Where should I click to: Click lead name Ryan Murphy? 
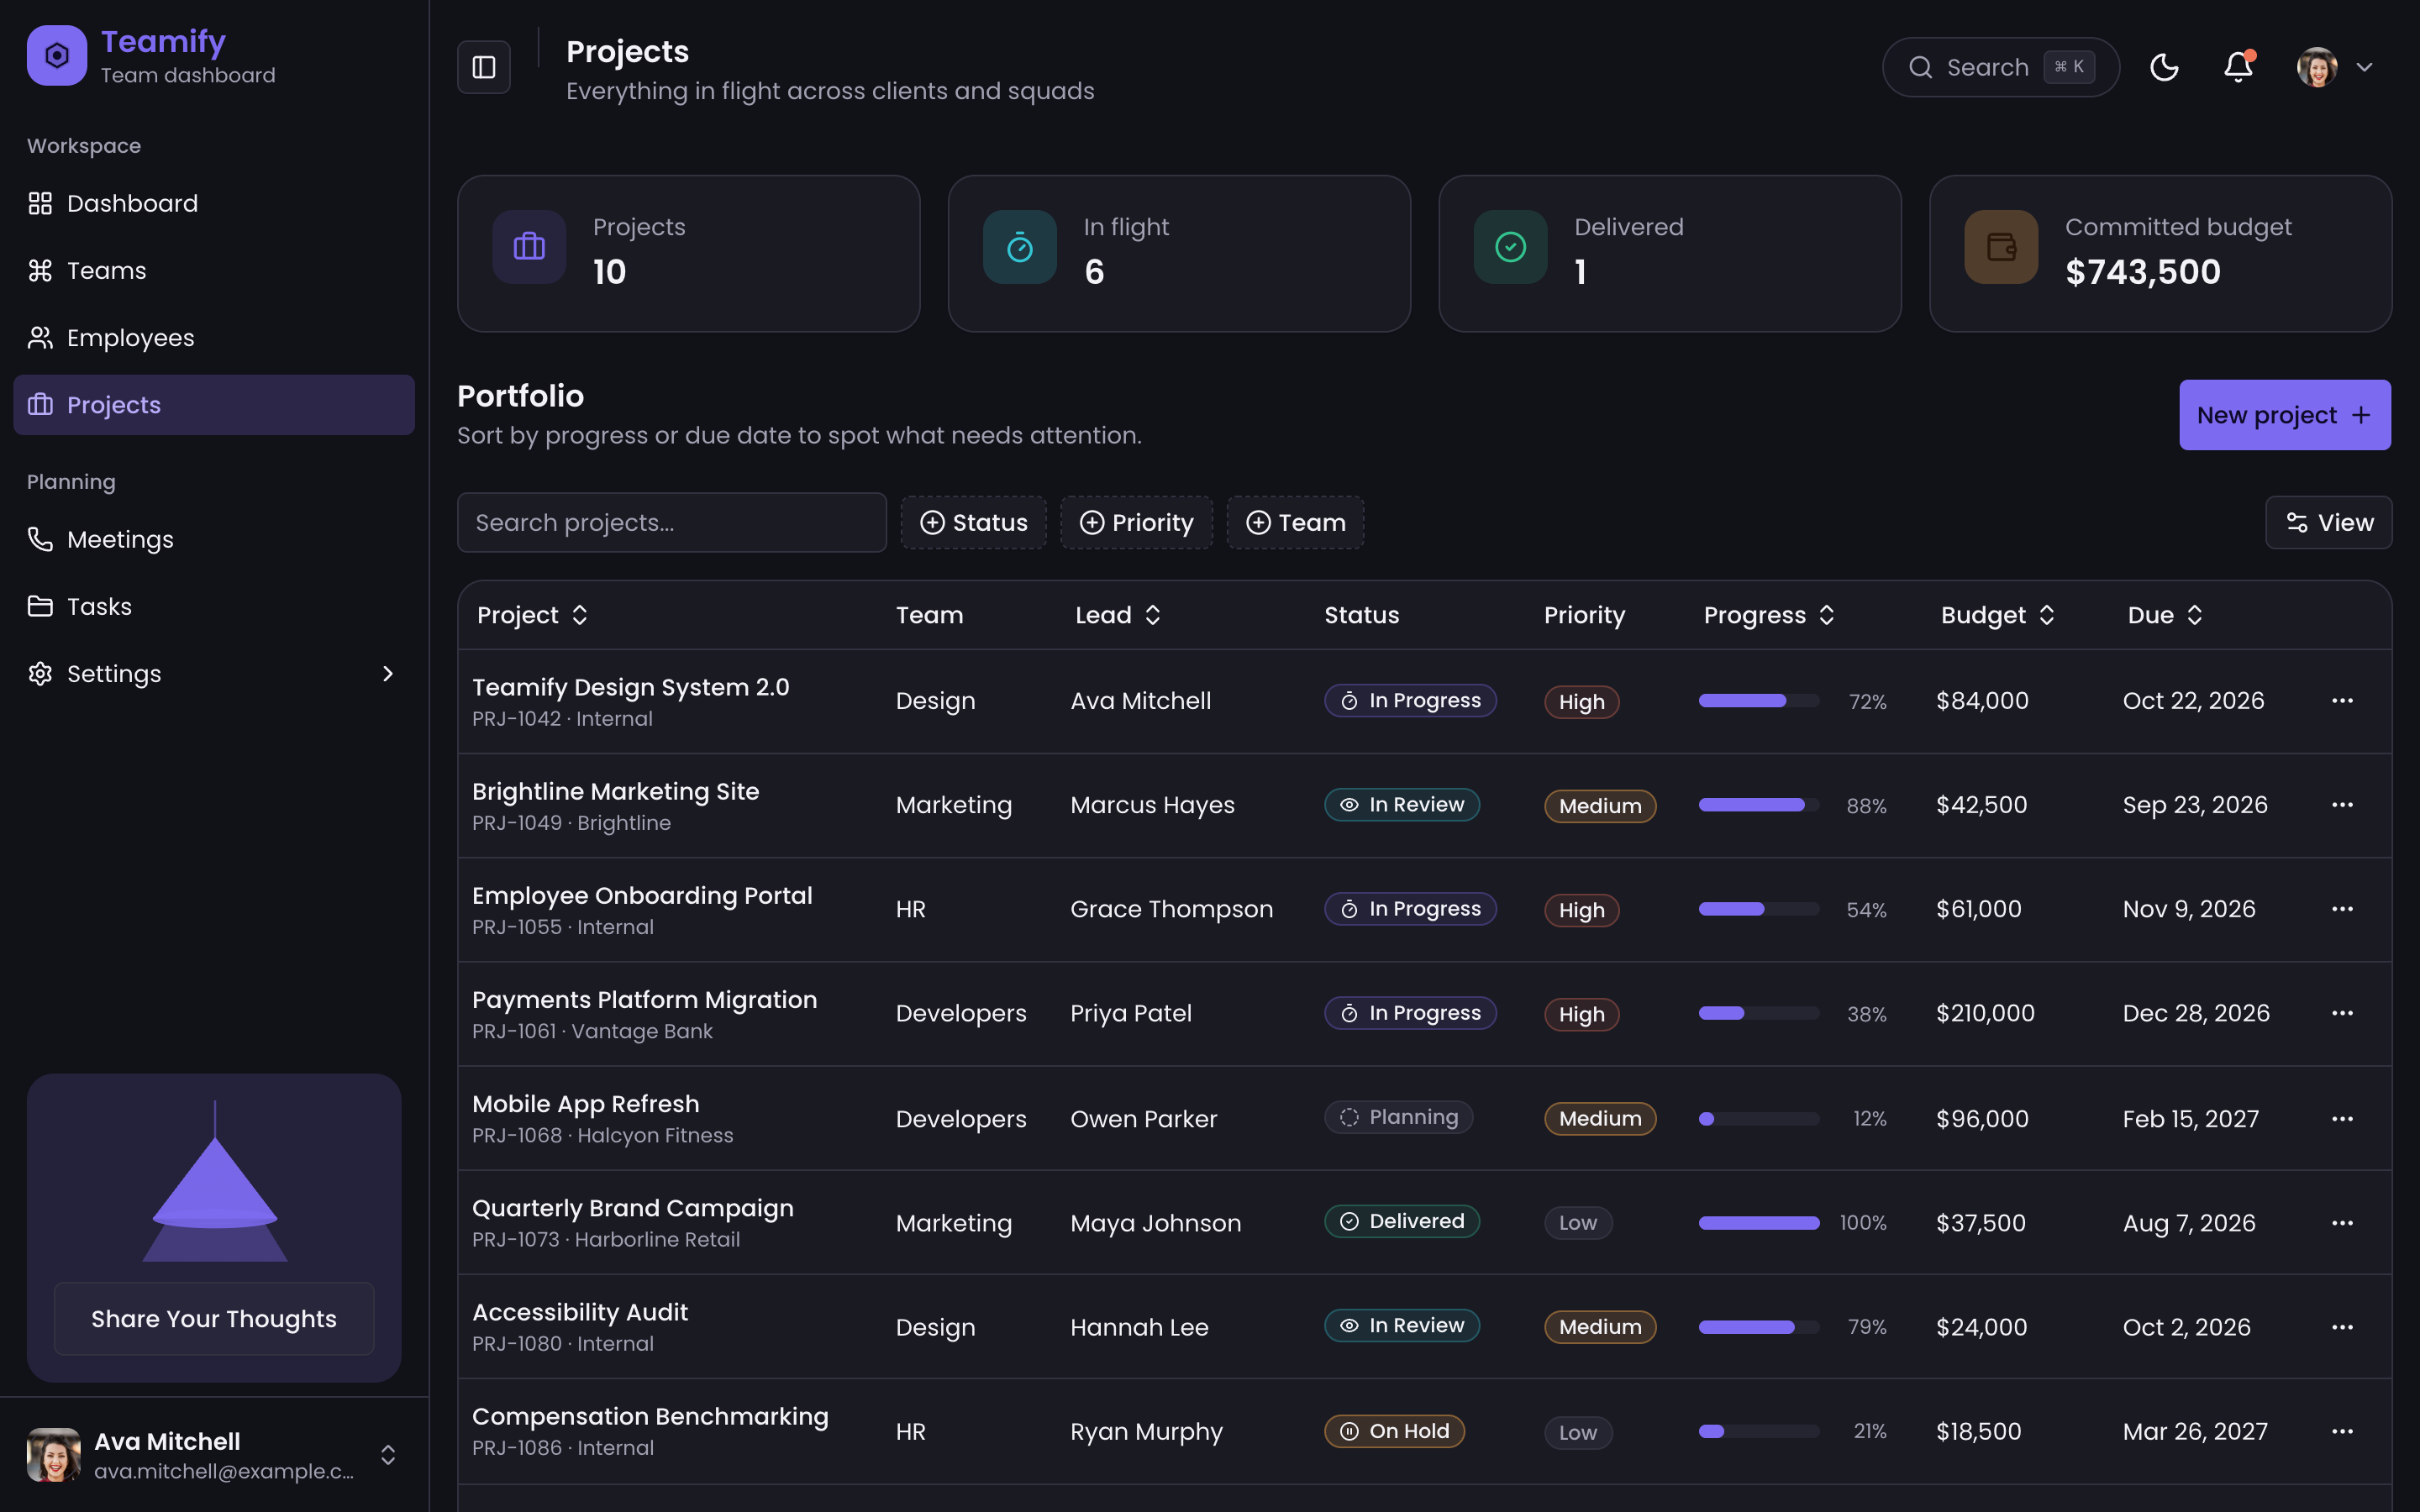pos(1146,1432)
